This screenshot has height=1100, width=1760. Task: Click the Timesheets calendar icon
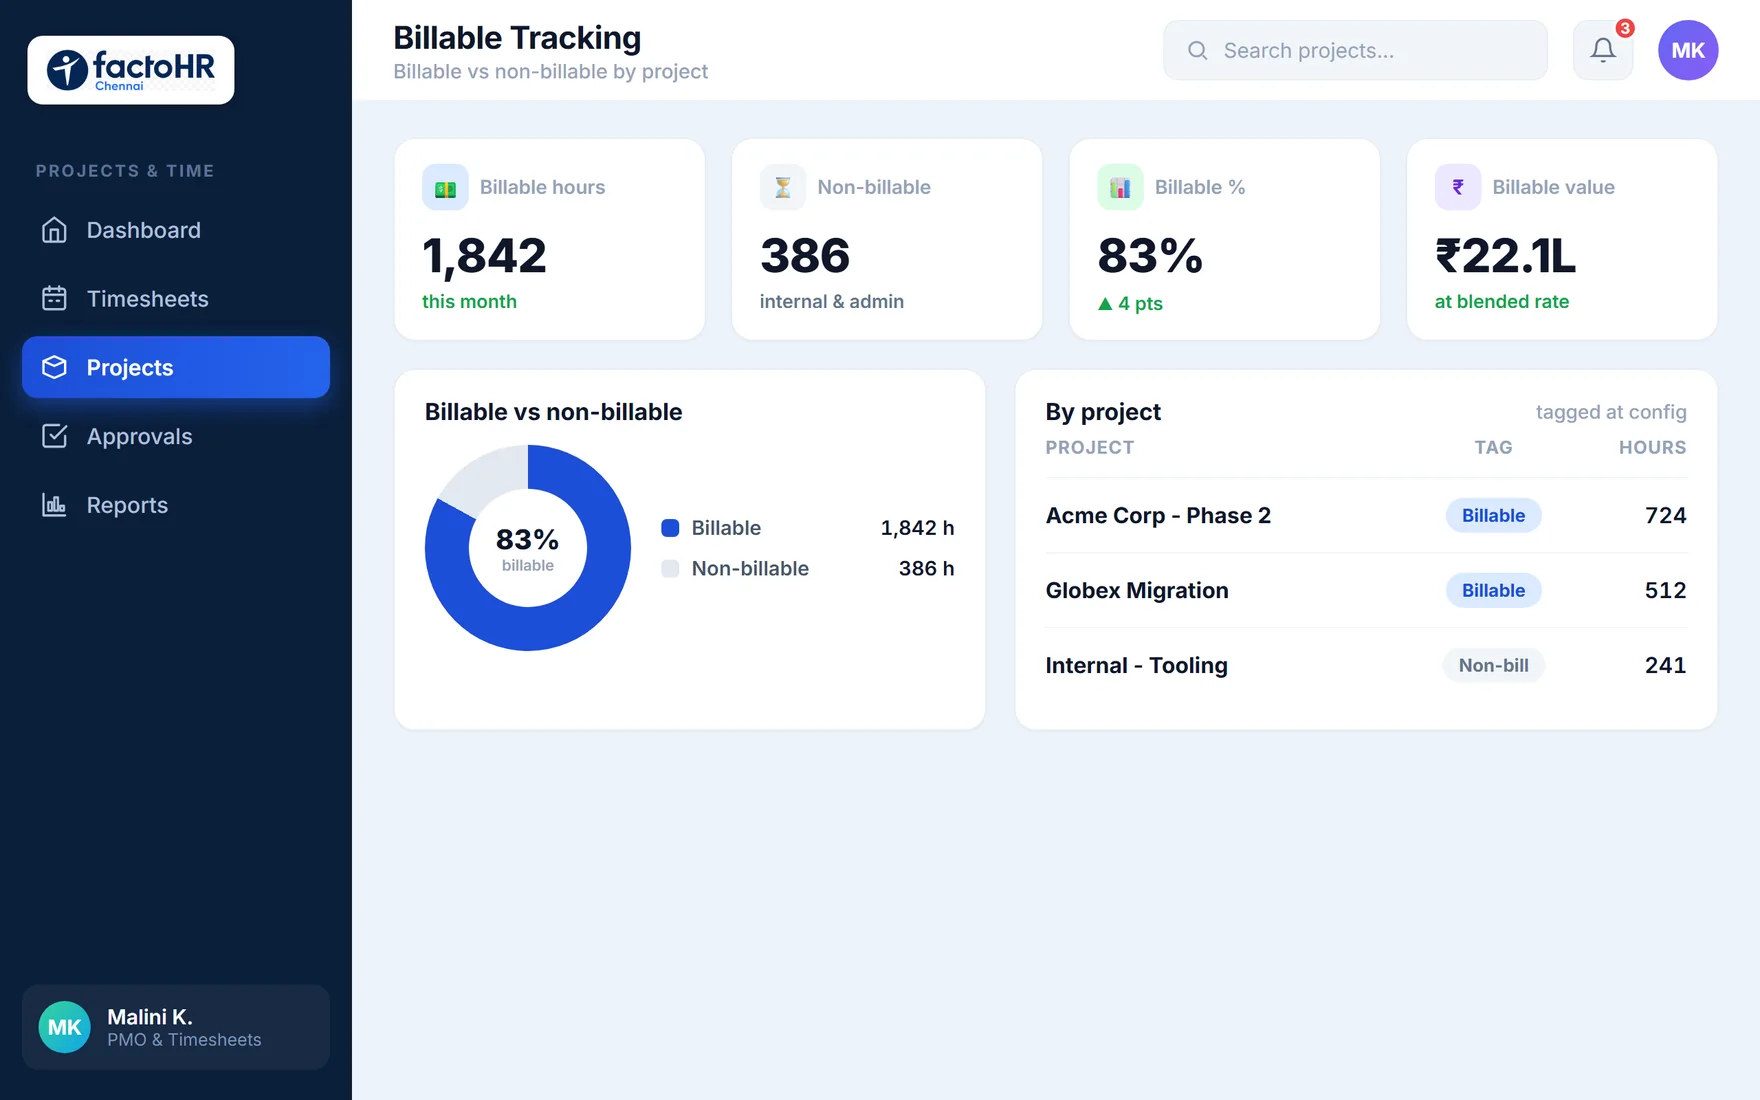pyautogui.click(x=54, y=299)
